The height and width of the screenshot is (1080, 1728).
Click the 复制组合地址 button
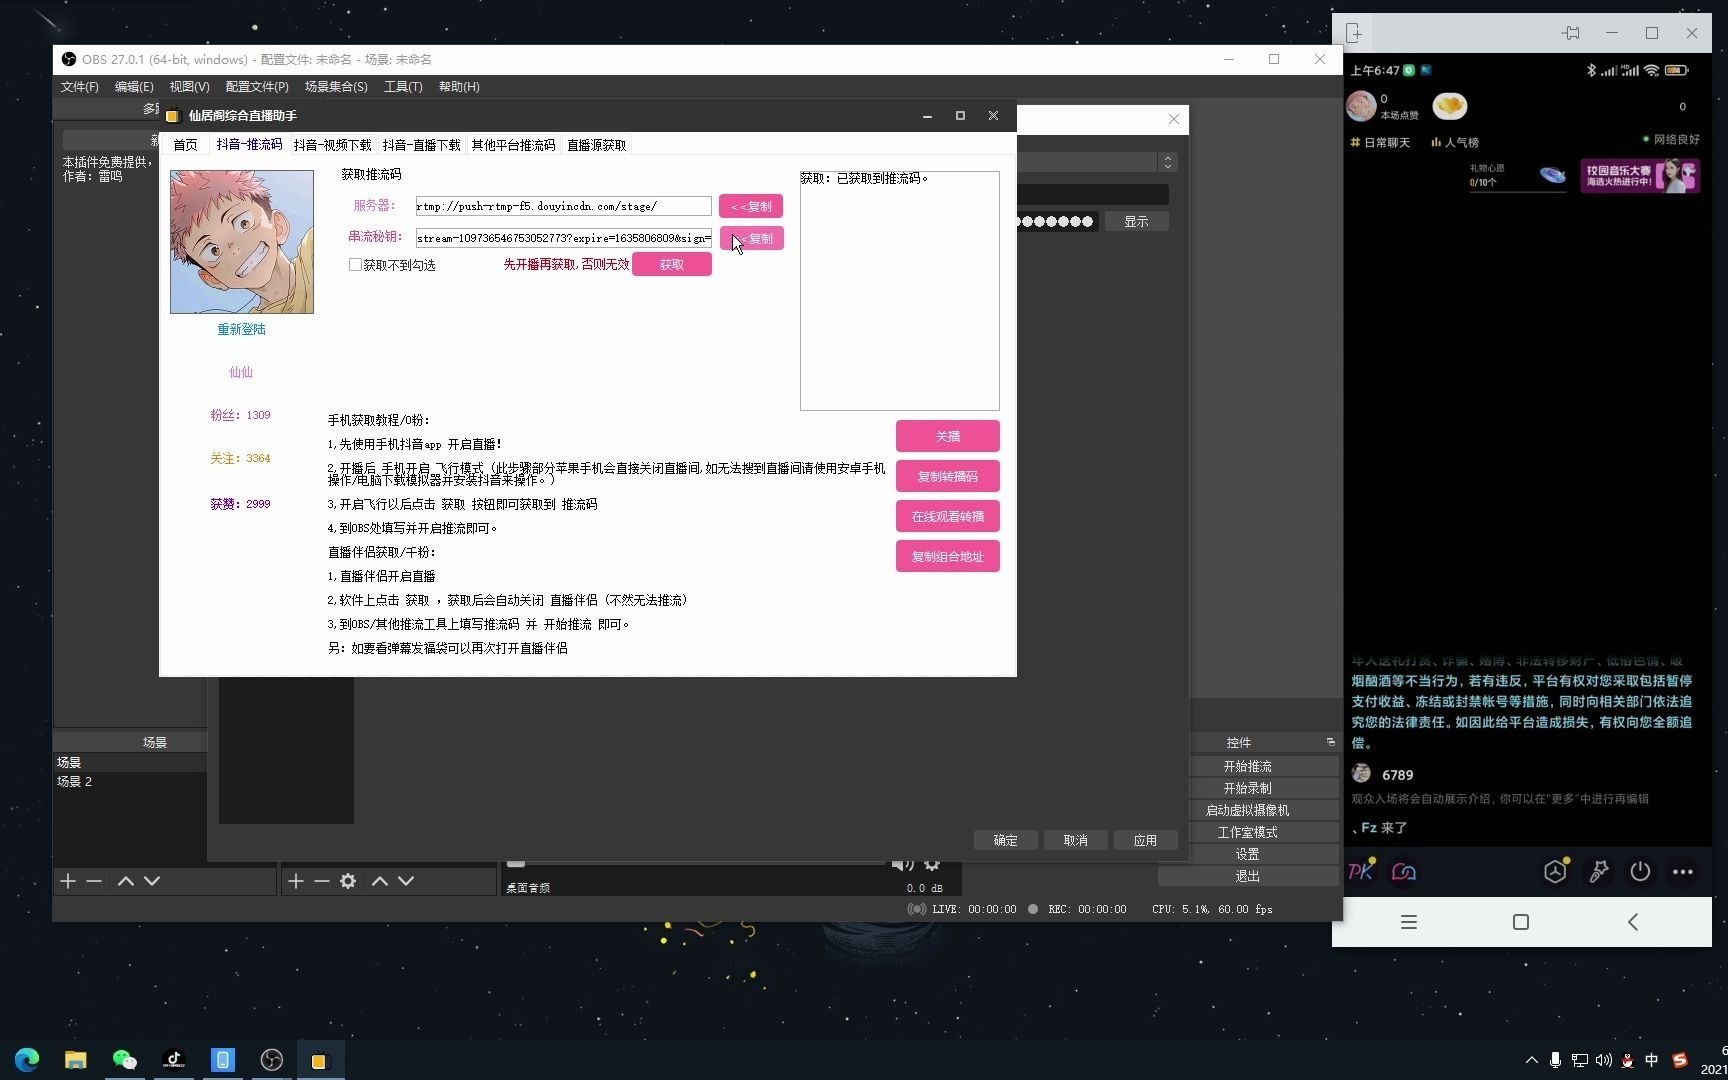coord(948,556)
